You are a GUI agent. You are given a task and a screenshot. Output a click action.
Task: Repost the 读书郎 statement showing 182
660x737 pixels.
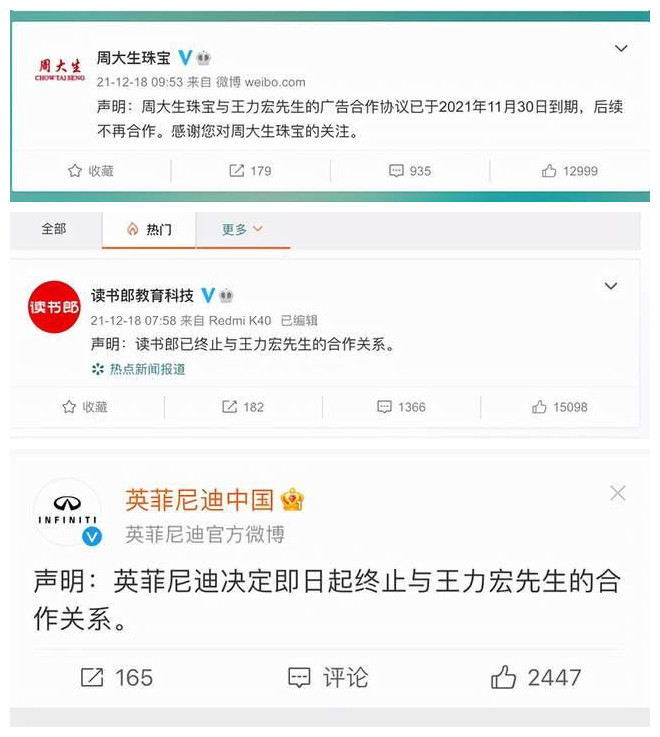pyautogui.click(x=243, y=407)
